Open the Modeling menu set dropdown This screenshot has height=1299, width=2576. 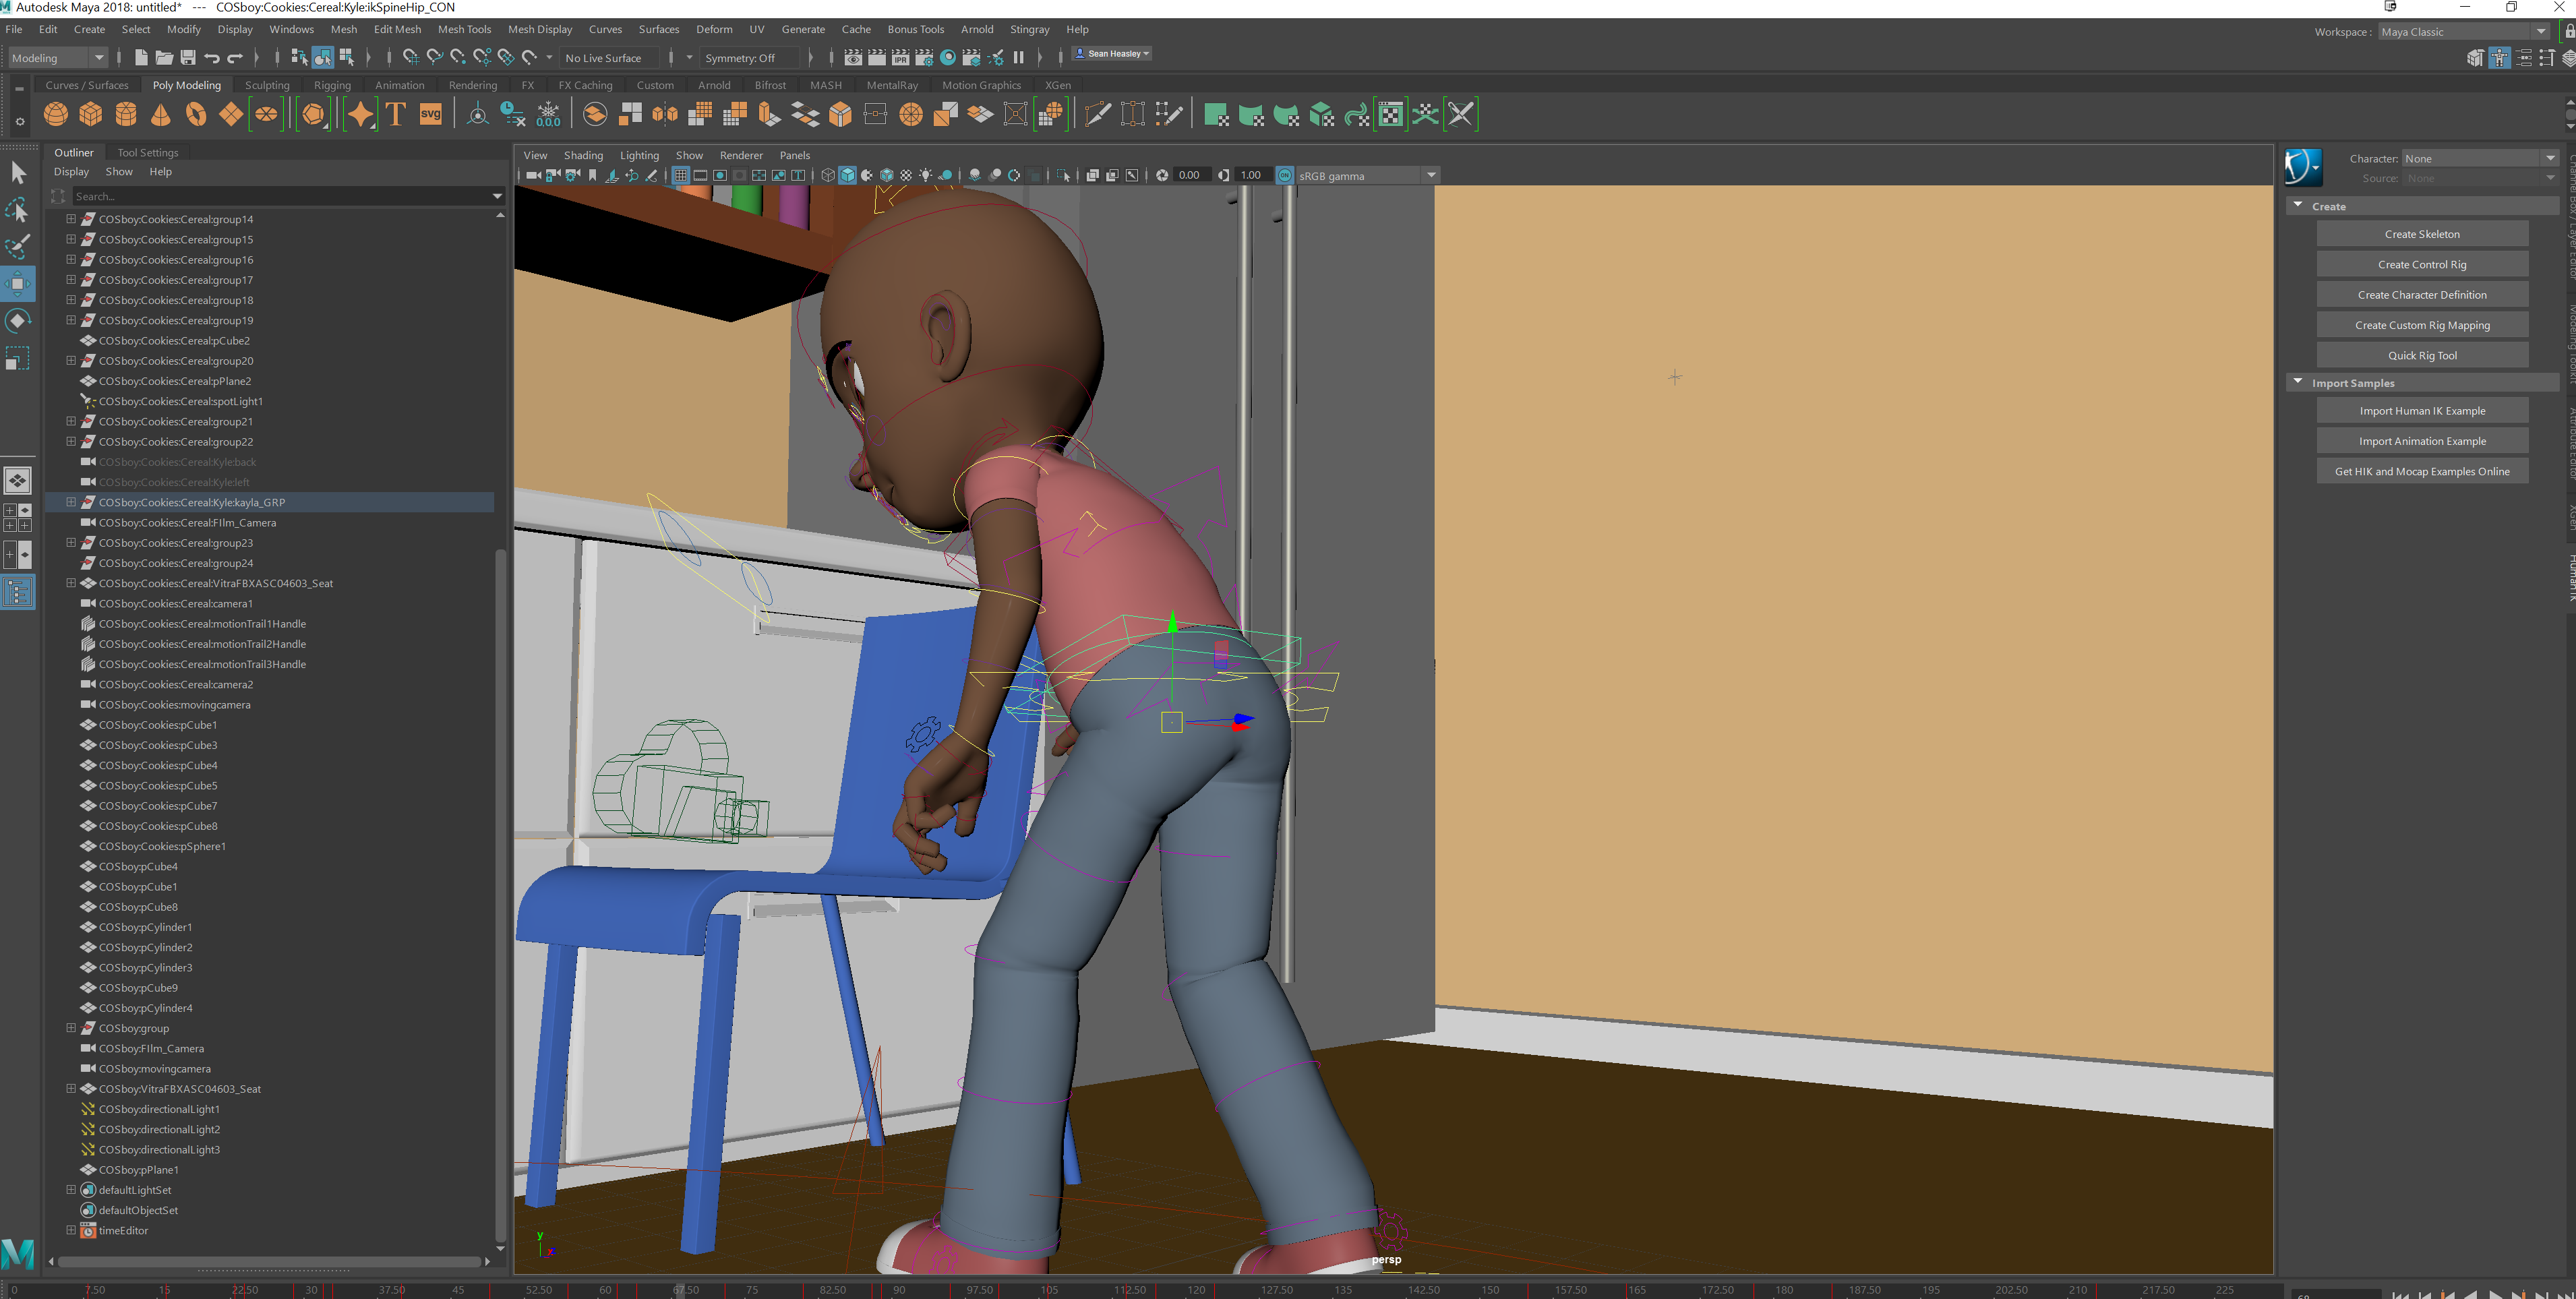tap(55, 57)
